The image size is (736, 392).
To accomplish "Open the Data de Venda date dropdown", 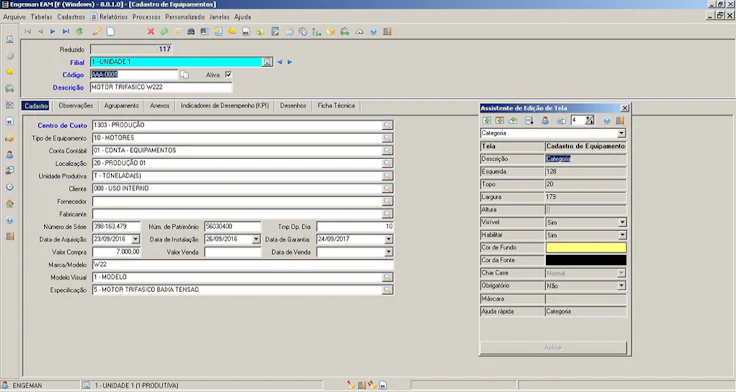I will click(389, 252).
